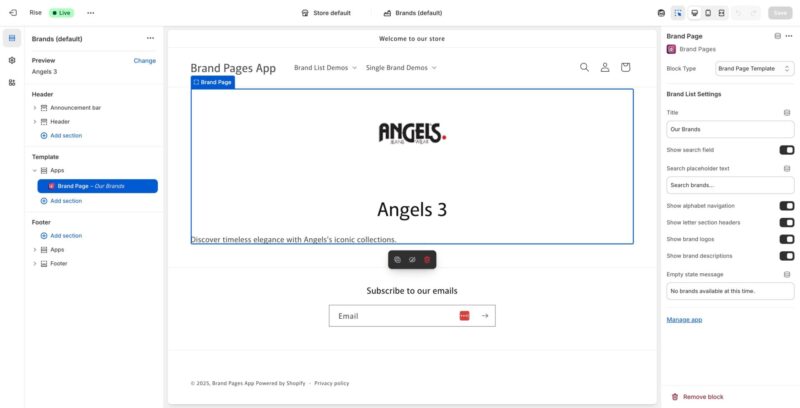Toggle Show letter section headers switch
The width and height of the screenshot is (800, 408).
click(787, 222)
